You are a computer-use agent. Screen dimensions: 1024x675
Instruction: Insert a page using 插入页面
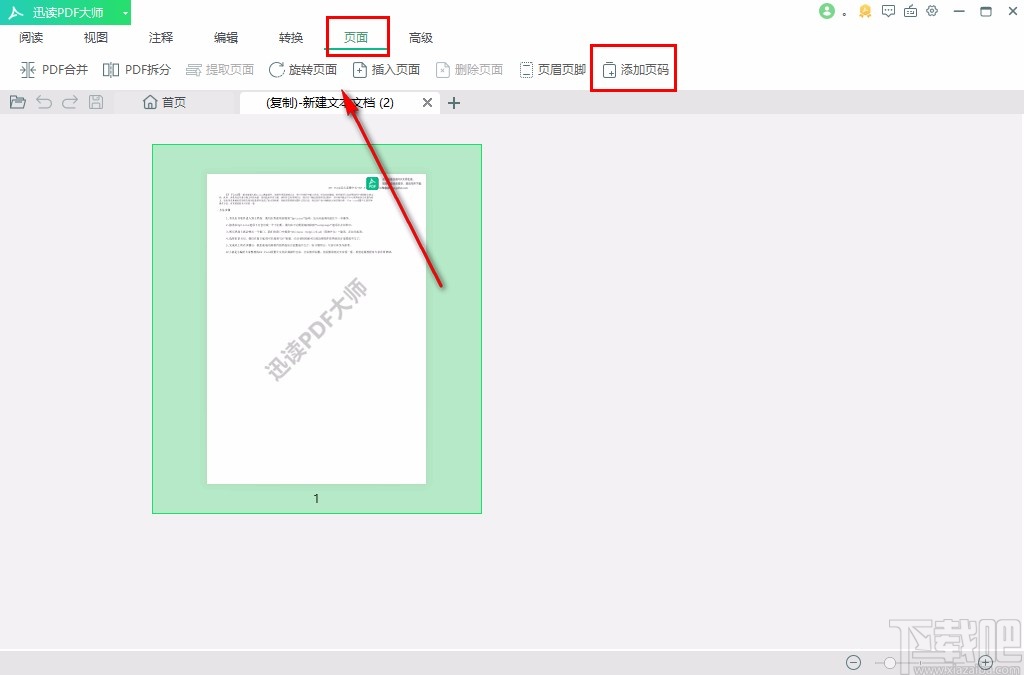(389, 69)
